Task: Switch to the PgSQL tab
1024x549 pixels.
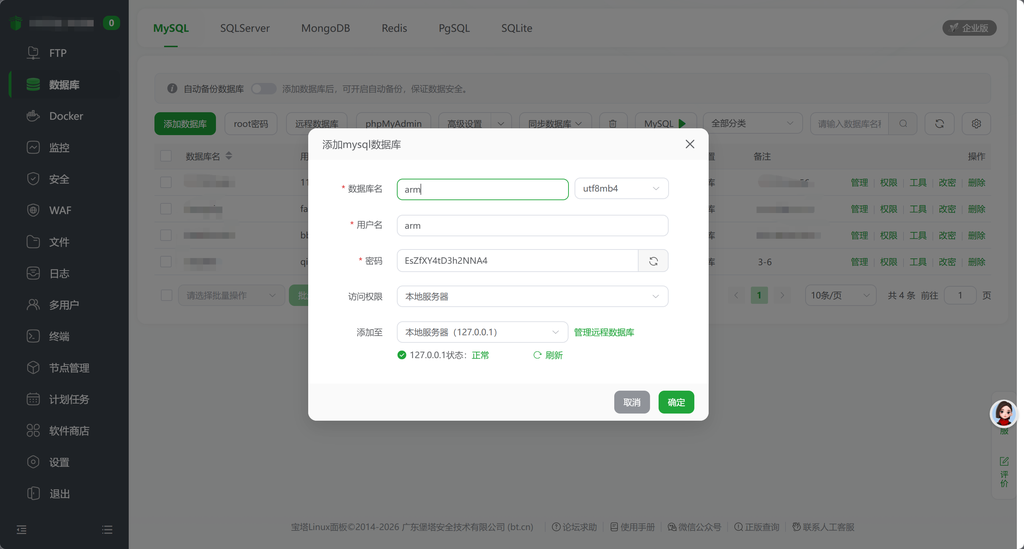Action: [454, 28]
